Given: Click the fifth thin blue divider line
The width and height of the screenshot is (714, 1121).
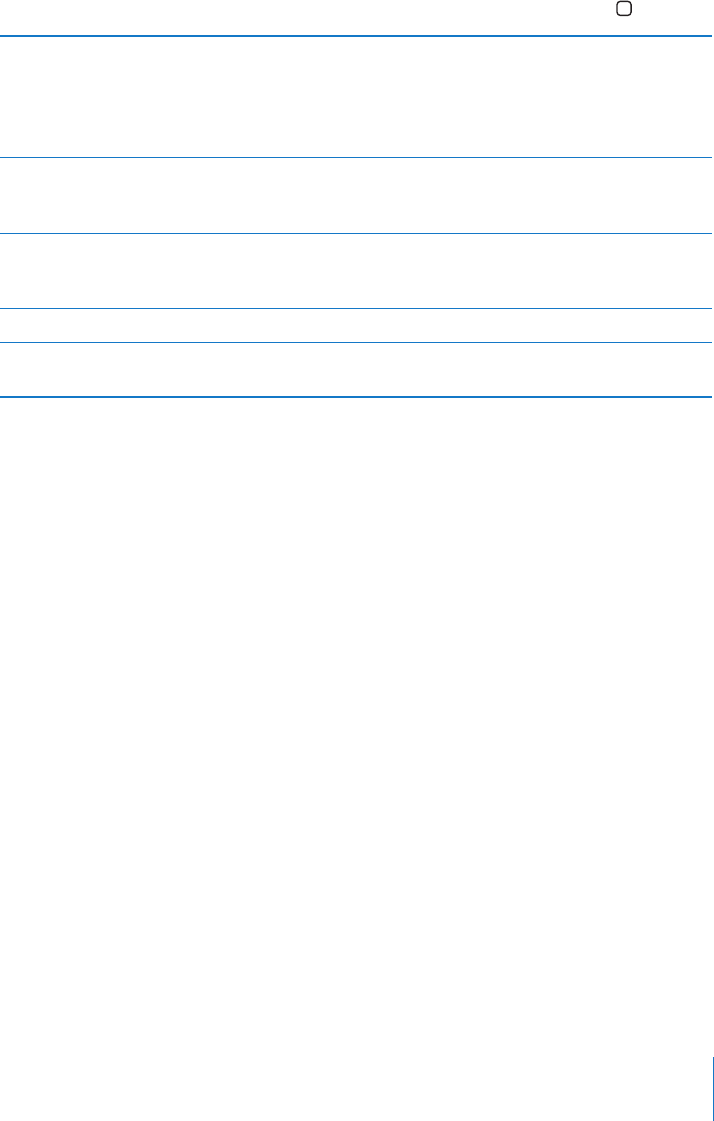Looking at the screenshot, I should [357, 342].
